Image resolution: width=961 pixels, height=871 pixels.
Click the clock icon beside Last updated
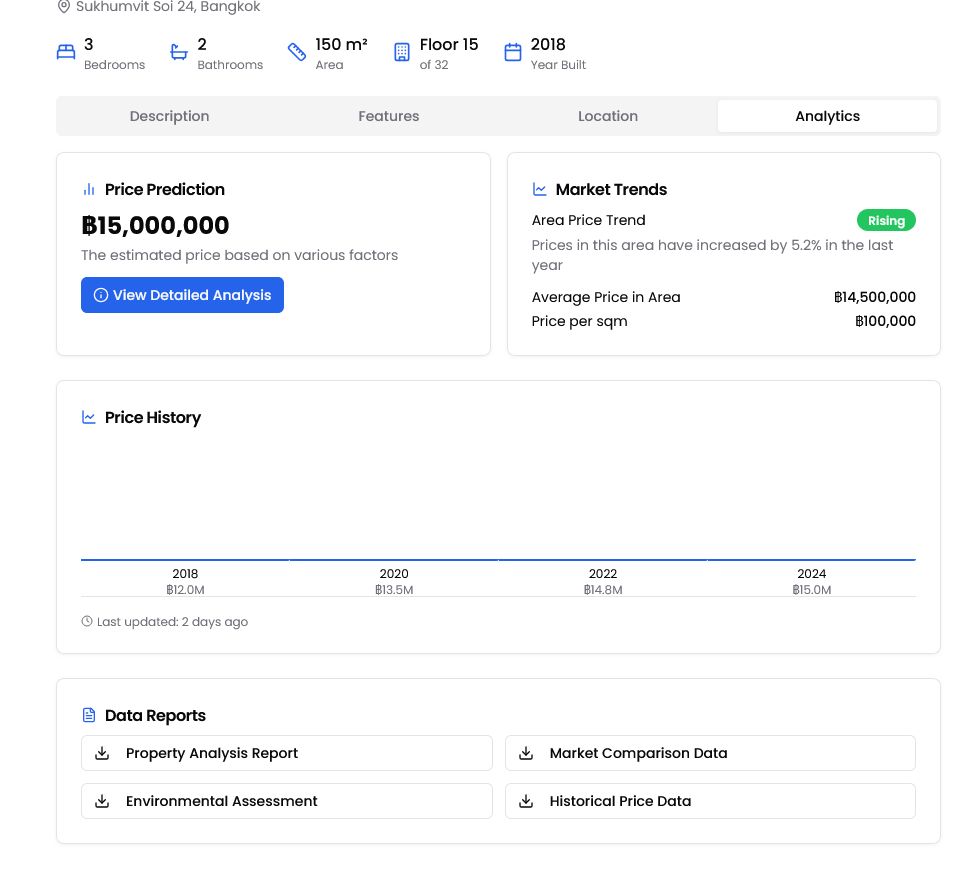(87, 622)
